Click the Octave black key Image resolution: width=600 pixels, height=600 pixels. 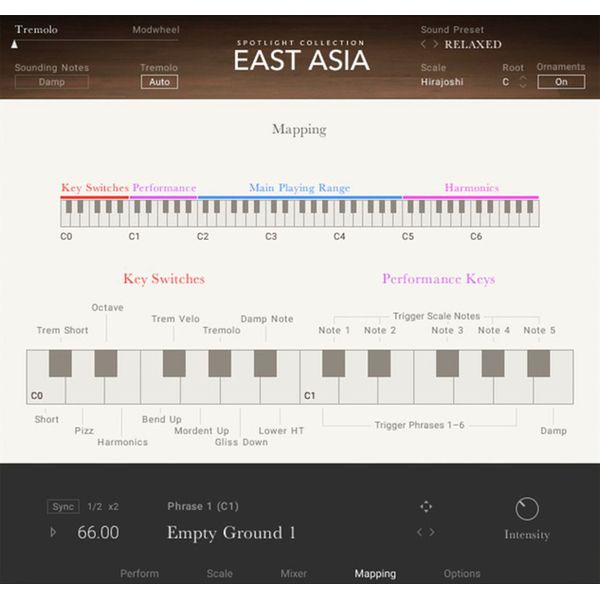click(x=106, y=363)
